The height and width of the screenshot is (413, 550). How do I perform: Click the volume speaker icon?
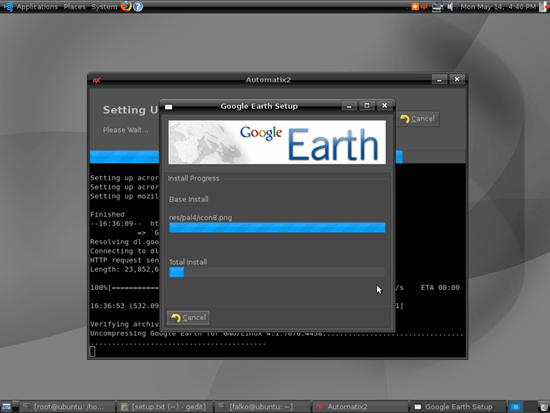(x=451, y=7)
